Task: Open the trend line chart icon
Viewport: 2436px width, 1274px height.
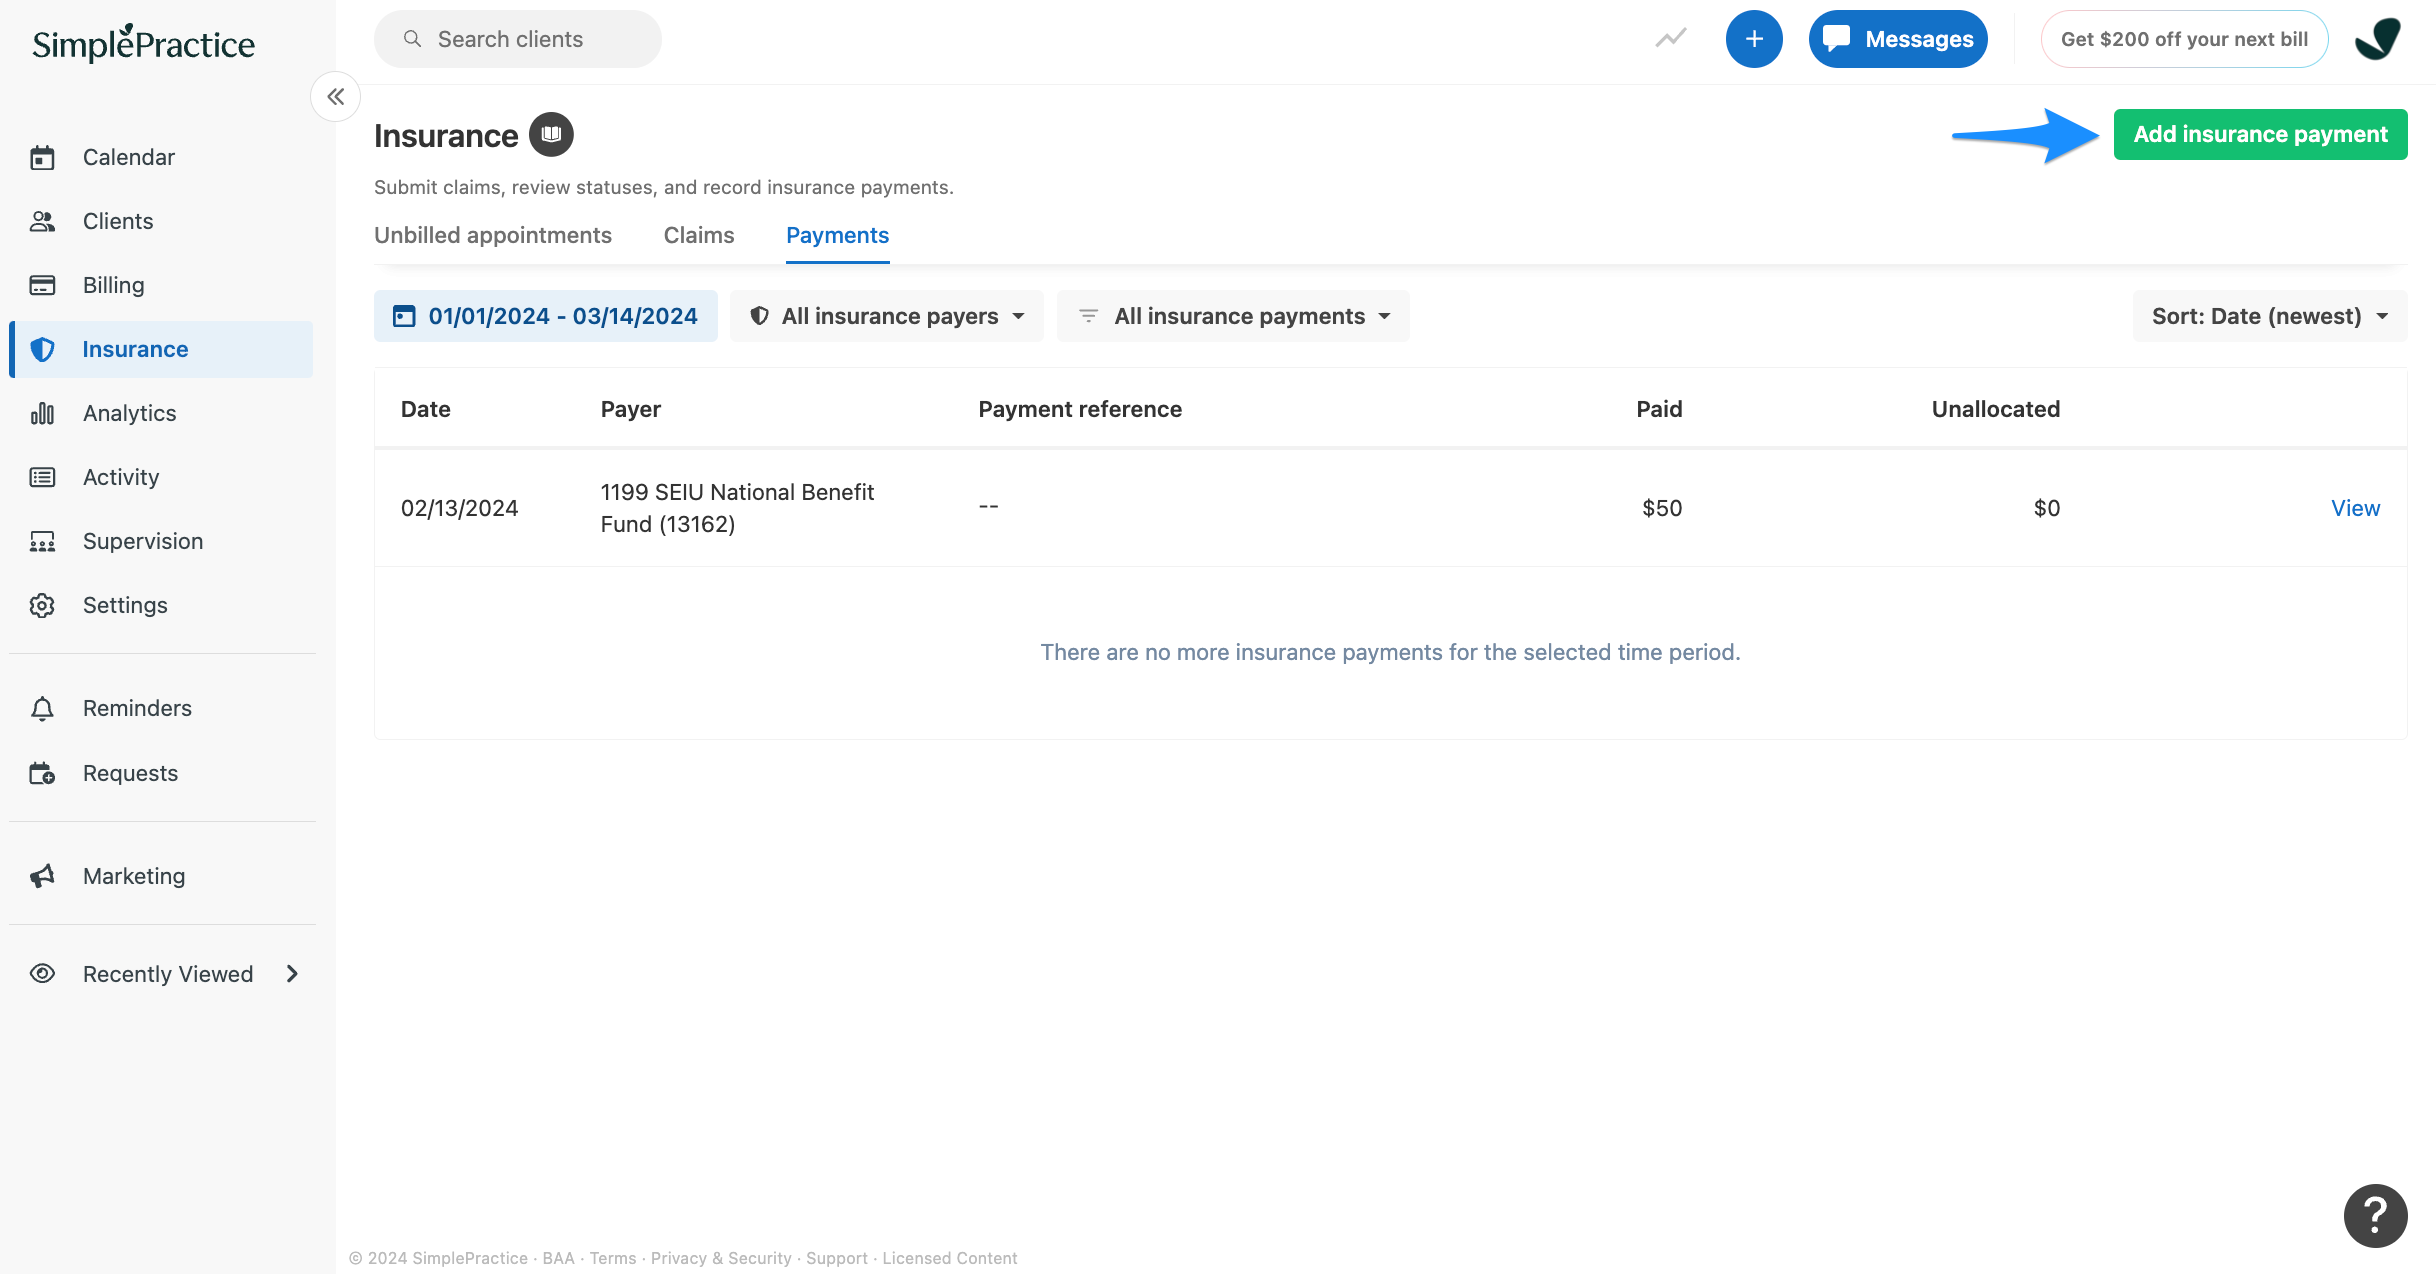Action: click(1670, 39)
